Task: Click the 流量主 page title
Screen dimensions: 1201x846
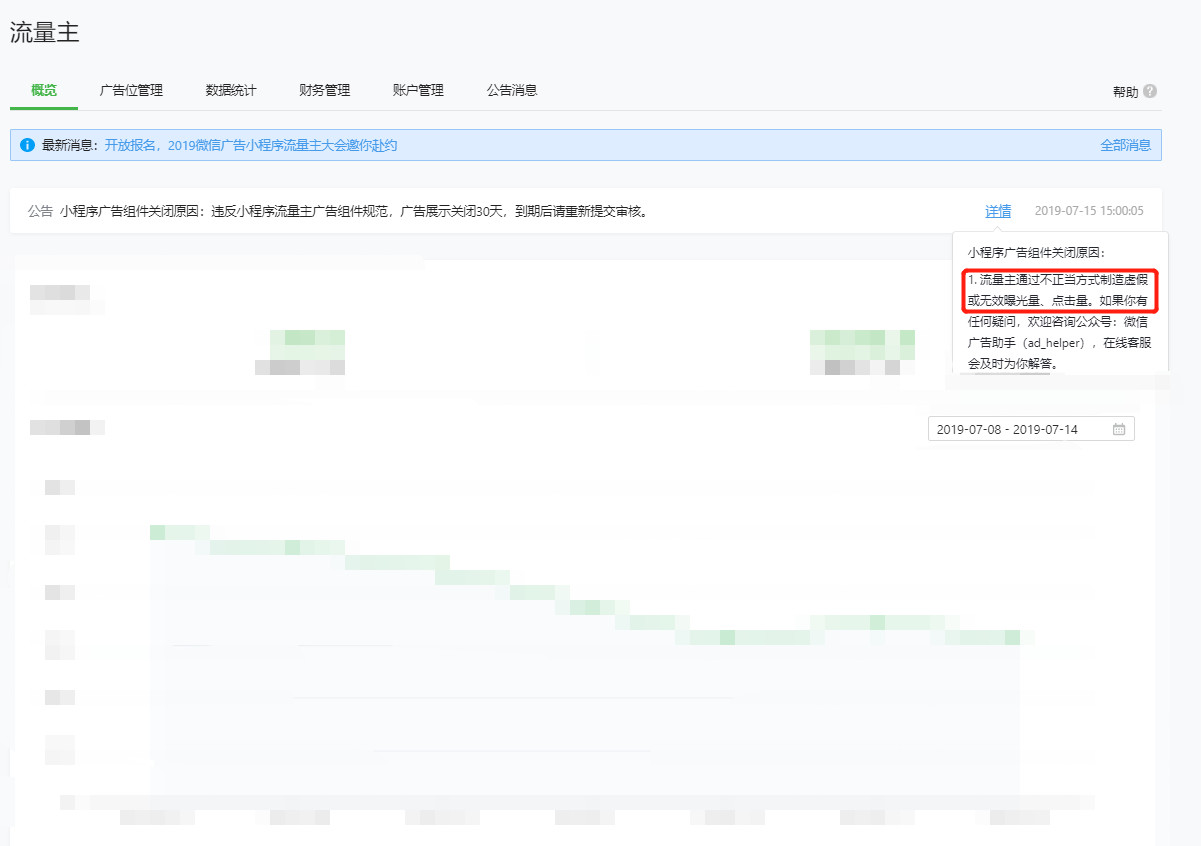Action: pos(45,32)
